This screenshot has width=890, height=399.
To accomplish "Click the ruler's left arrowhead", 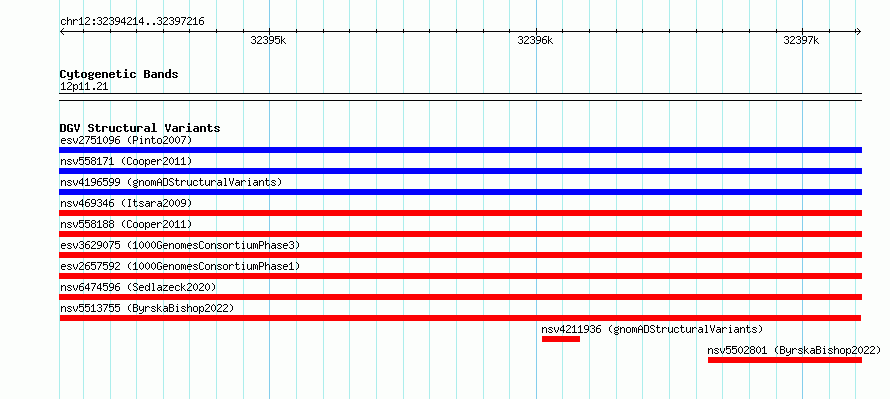I will coord(62,32).
